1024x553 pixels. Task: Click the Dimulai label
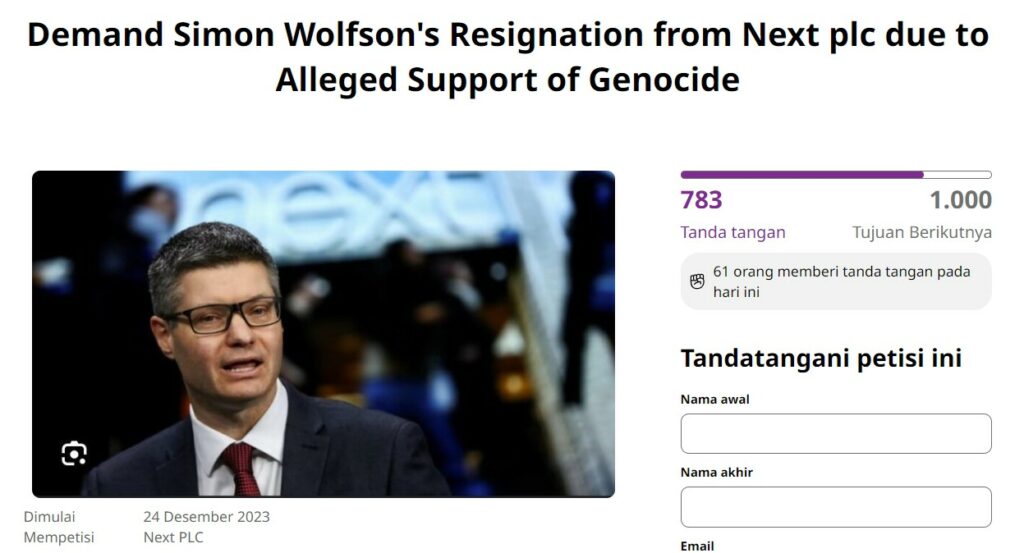pyautogui.click(x=50, y=516)
